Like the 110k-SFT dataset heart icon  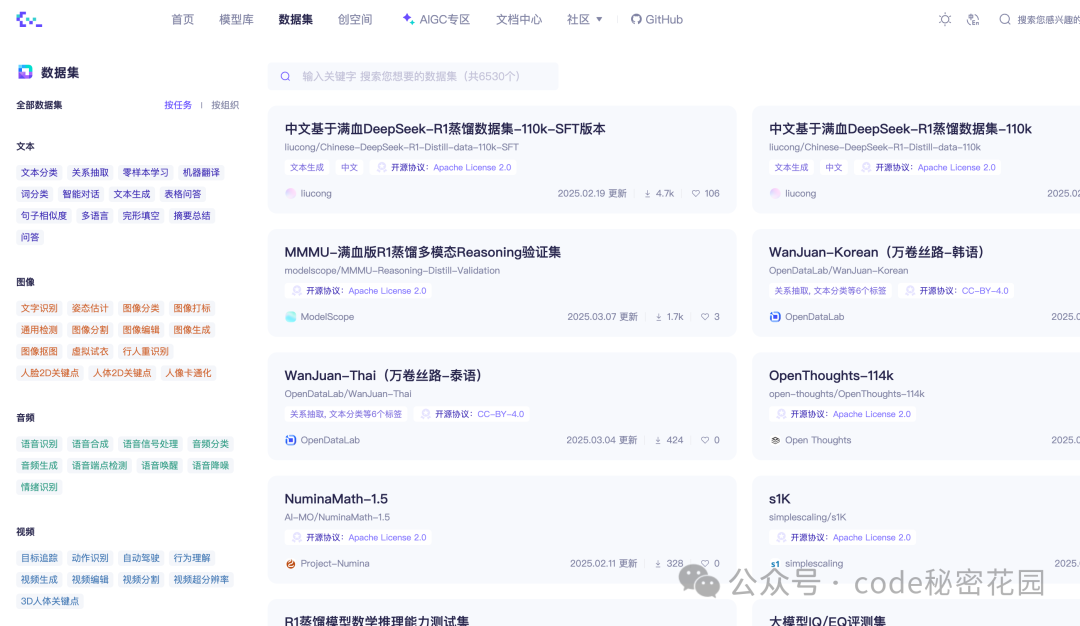coord(696,194)
